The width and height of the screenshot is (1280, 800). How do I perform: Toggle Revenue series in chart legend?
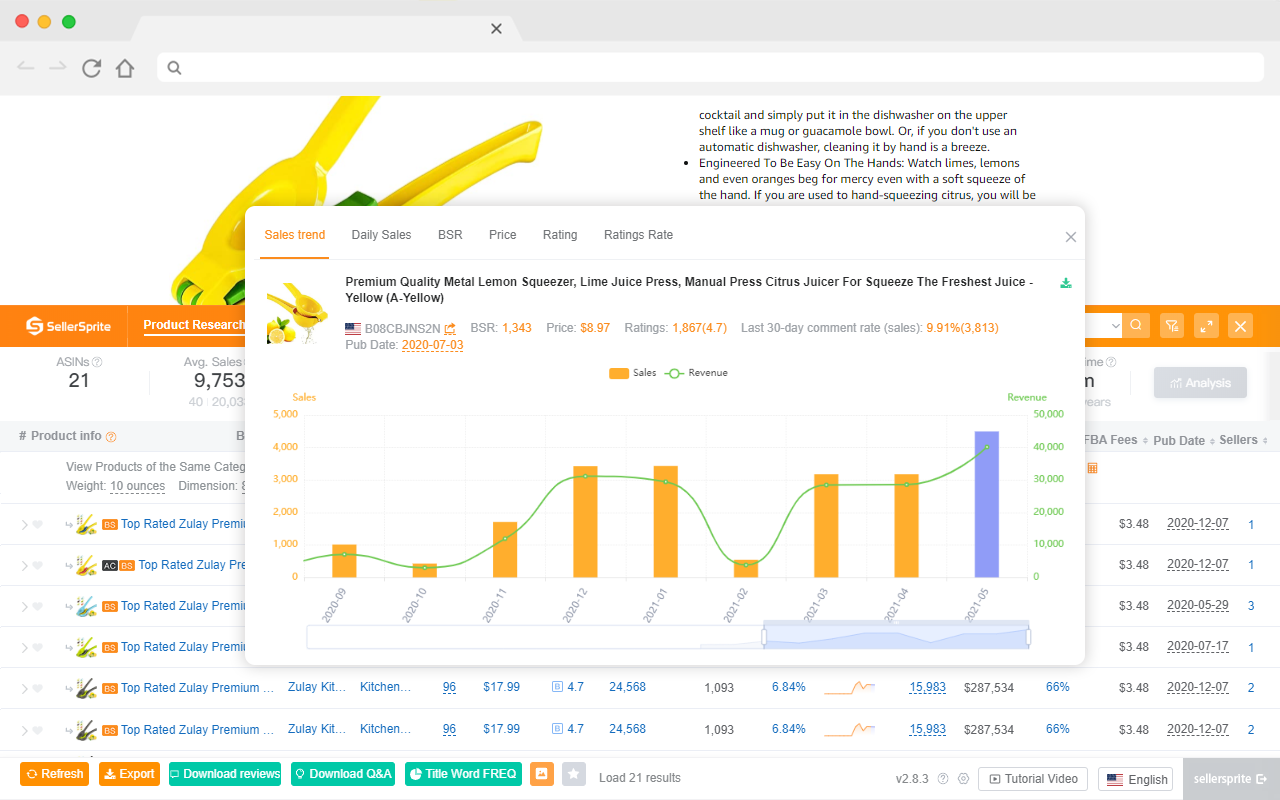pyautogui.click(x=697, y=373)
